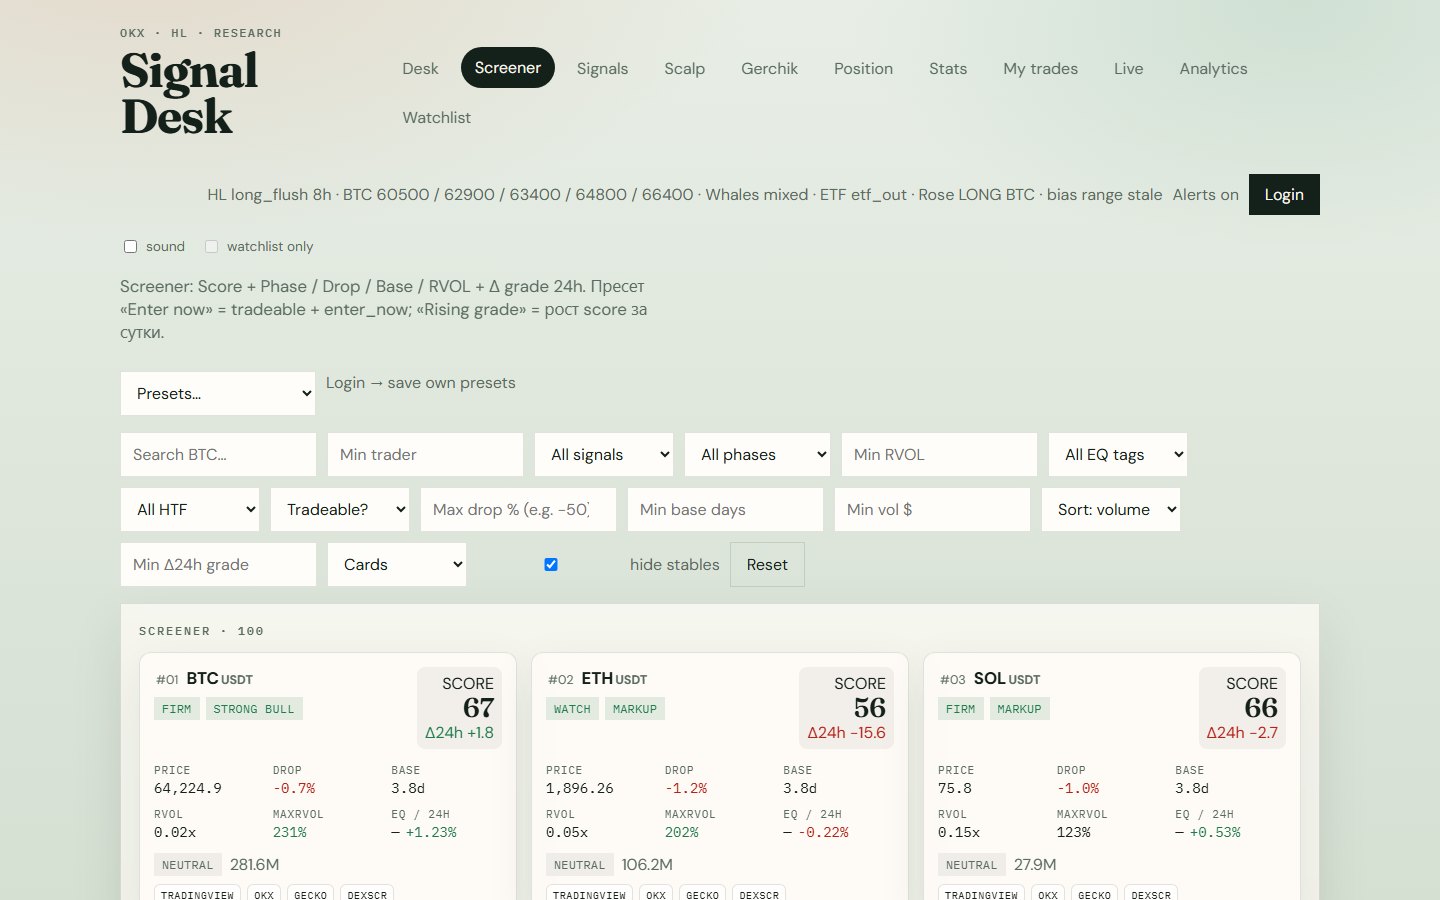Open the All phases dropdown
The image size is (1440, 900).
[x=758, y=455]
